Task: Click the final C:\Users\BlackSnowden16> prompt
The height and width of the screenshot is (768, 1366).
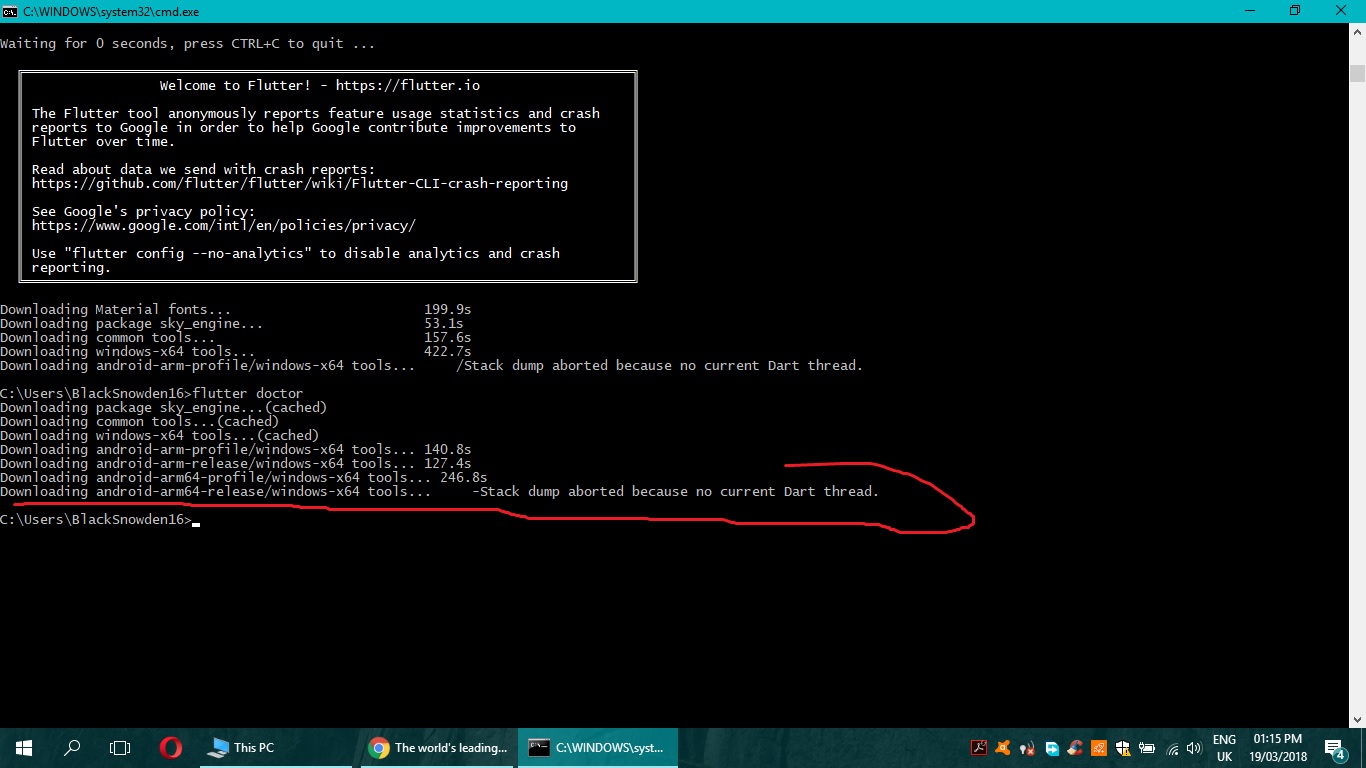Action: 96,520
